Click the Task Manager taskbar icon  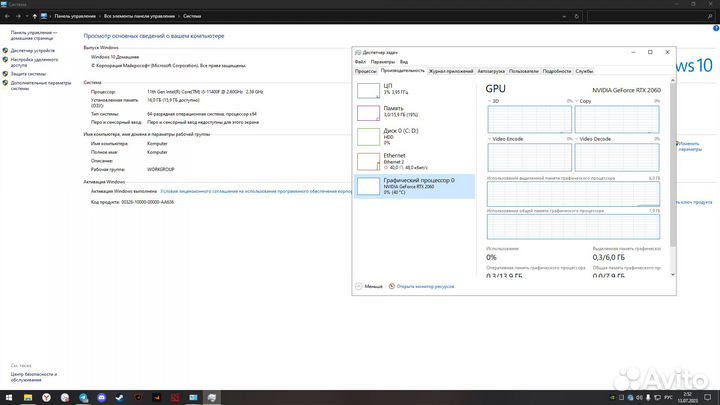[x=212, y=398]
